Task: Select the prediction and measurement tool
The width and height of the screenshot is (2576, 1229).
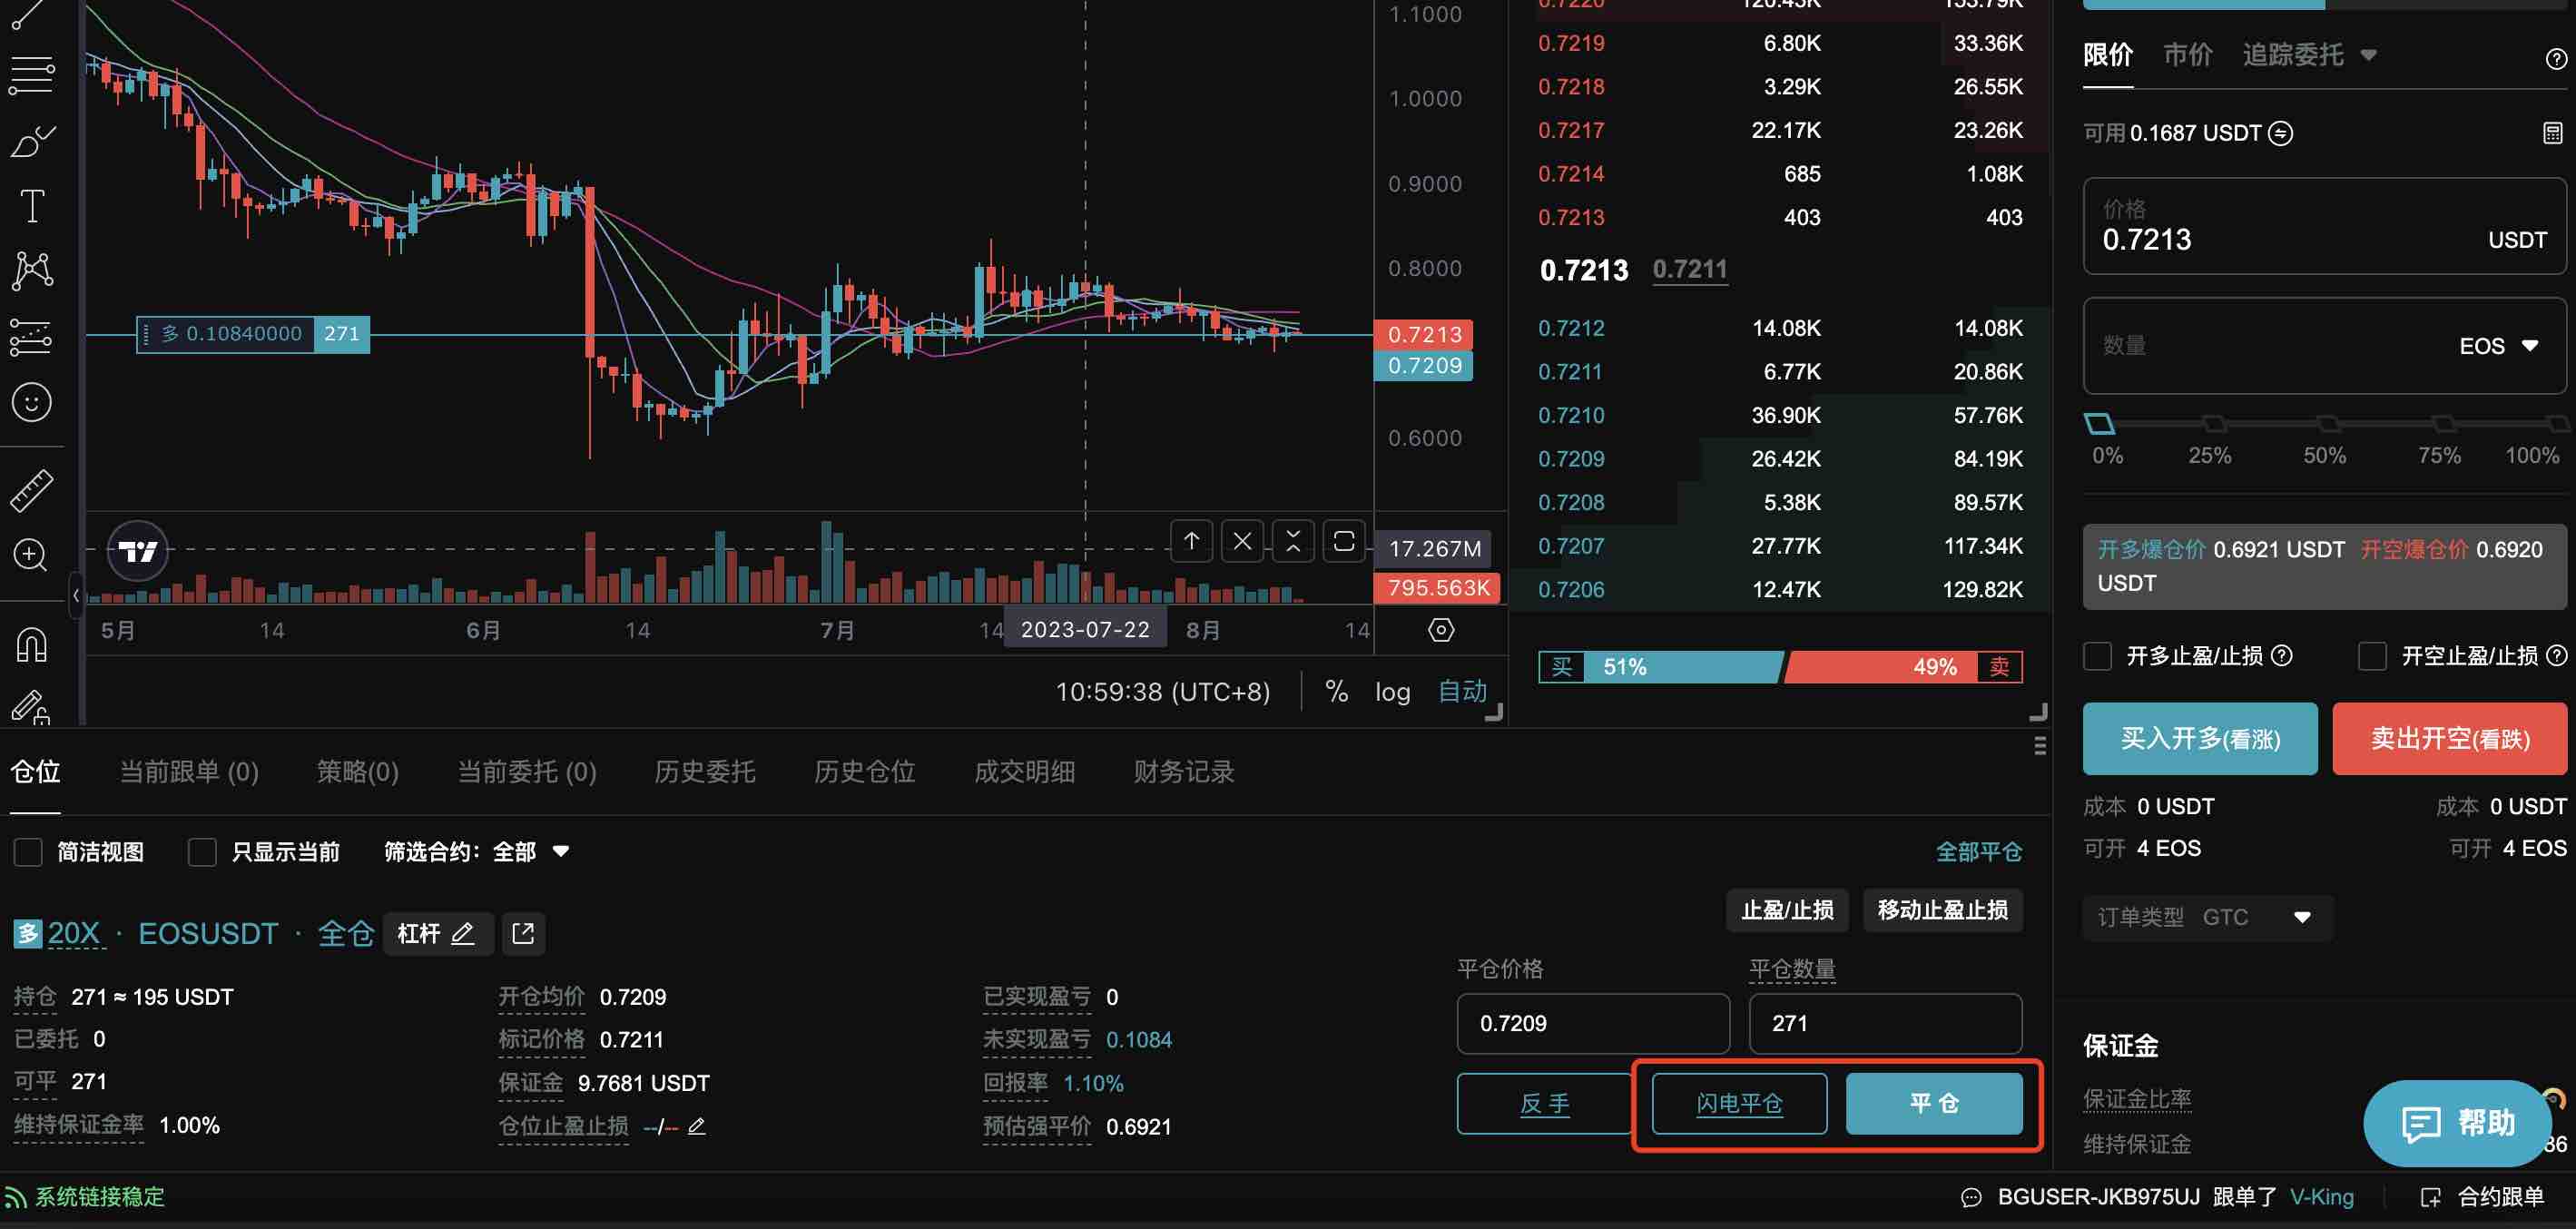Action: pyautogui.click(x=31, y=337)
